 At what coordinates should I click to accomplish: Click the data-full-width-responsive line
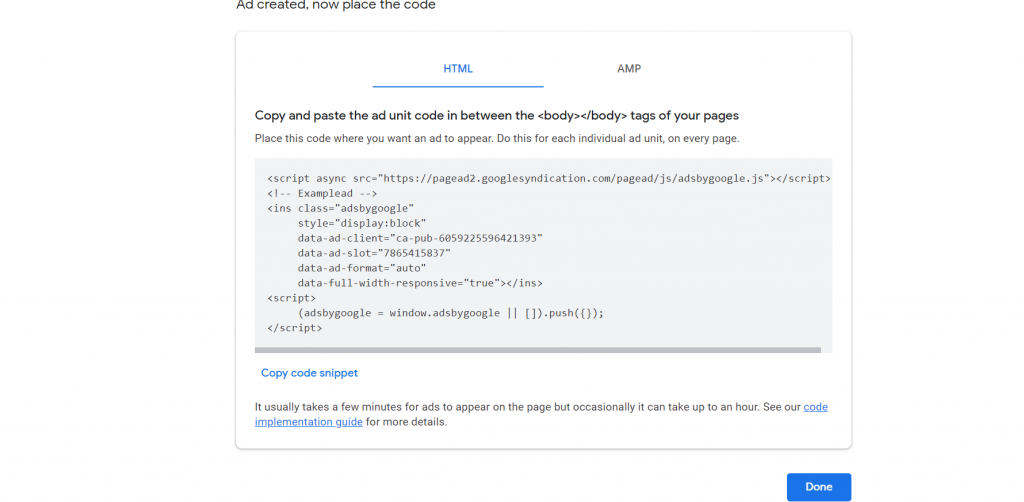(x=421, y=283)
